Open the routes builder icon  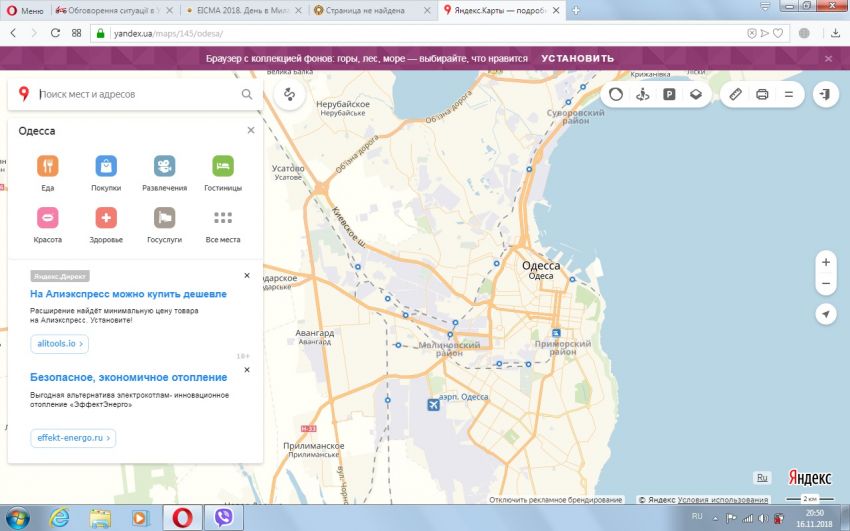(289, 95)
